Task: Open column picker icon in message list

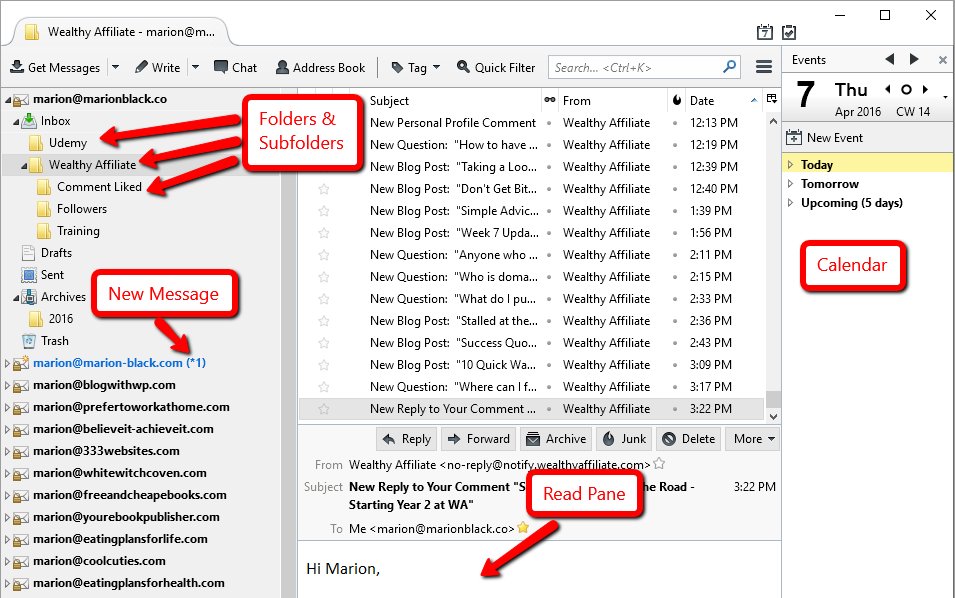Action: point(772,99)
